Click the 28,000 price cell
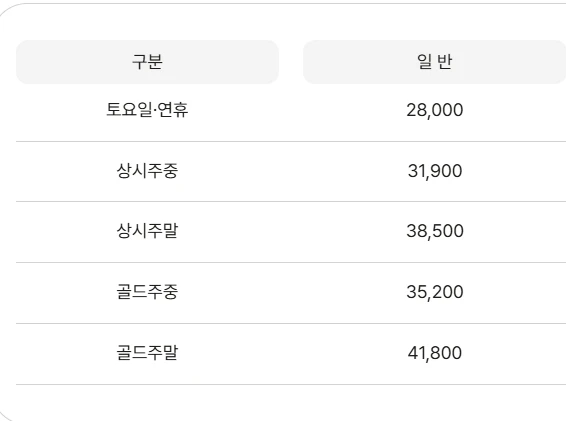Image resolution: width=566 pixels, height=421 pixels. click(x=435, y=110)
